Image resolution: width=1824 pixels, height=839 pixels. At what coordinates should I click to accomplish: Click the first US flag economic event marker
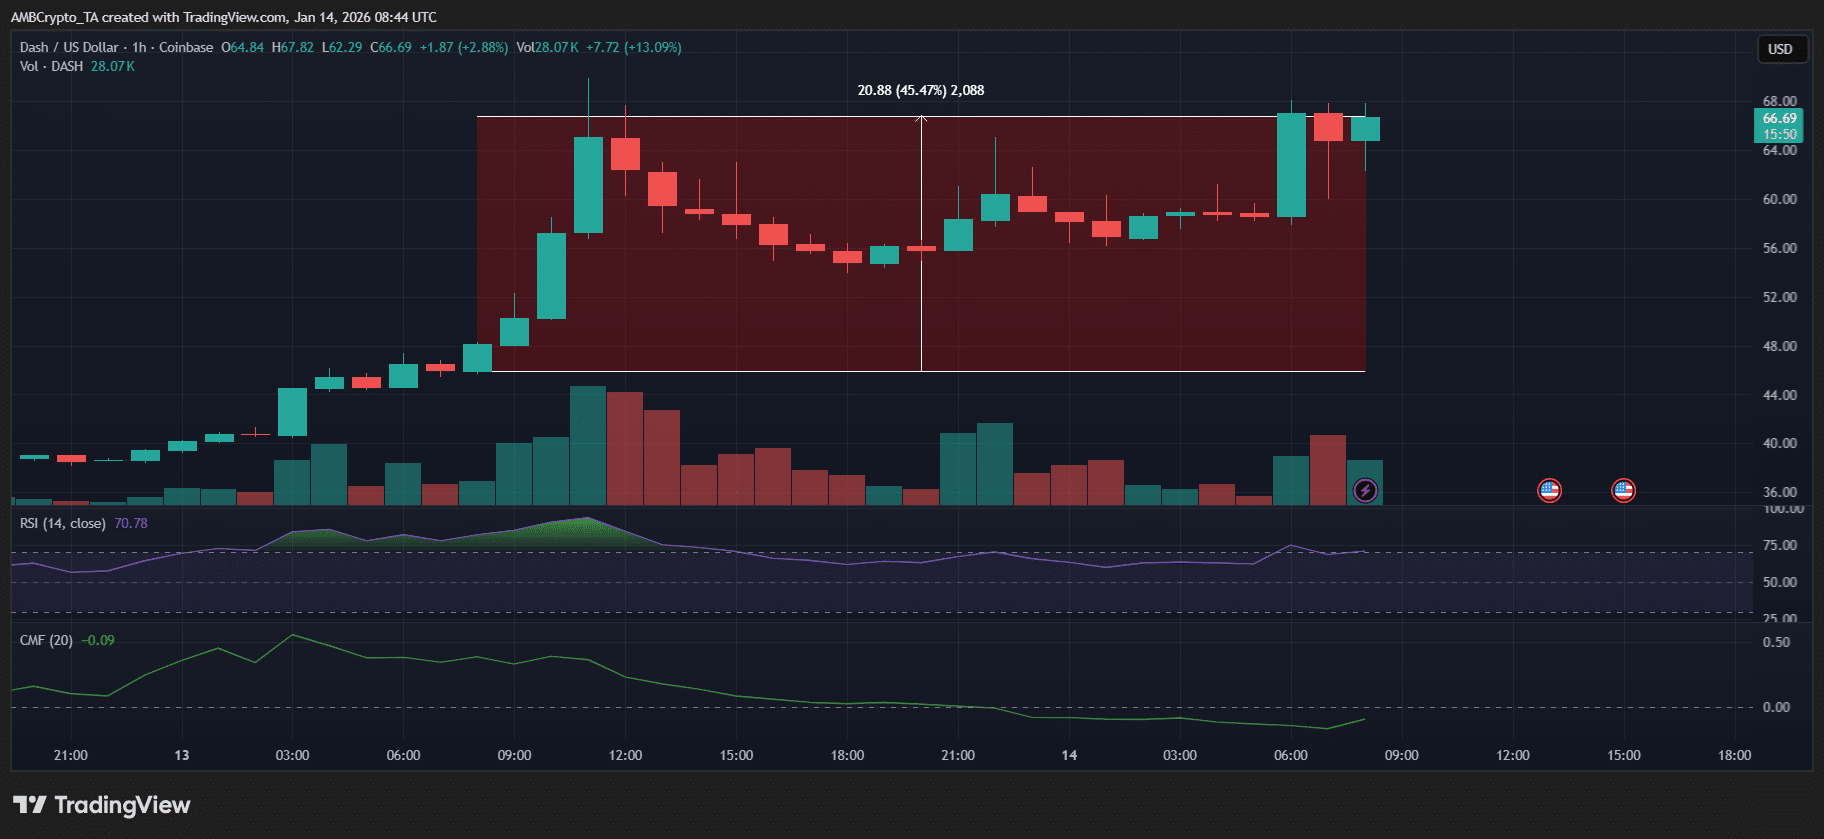pyautogui.click(x=1549, y=490)
